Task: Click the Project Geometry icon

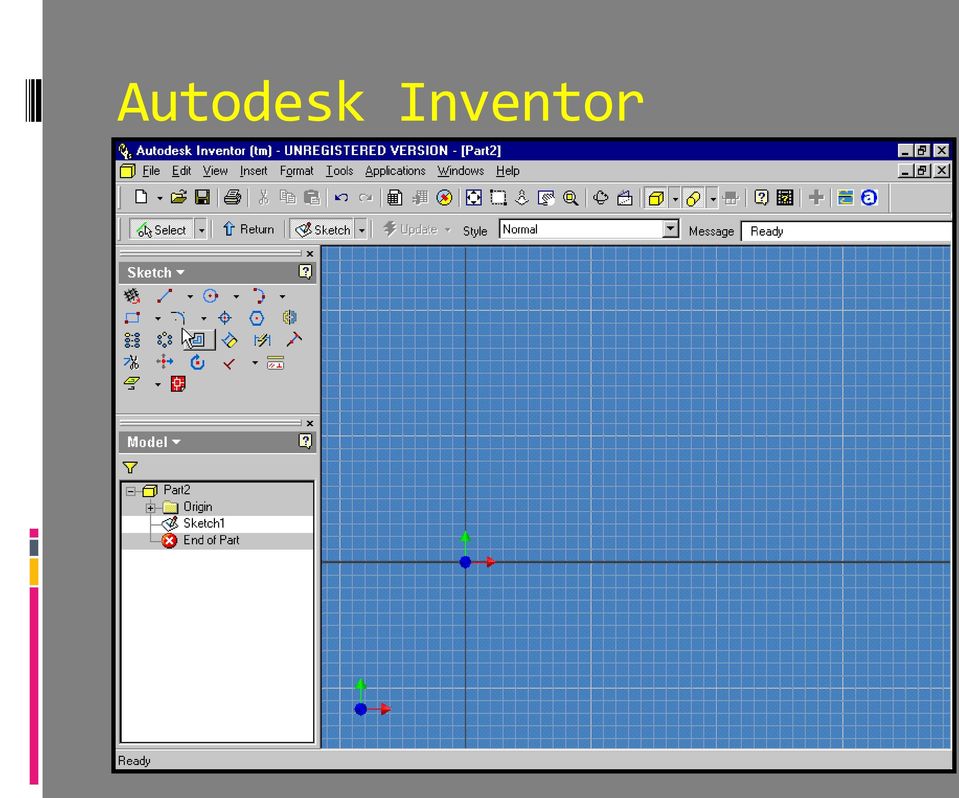Action: [131, 383]
